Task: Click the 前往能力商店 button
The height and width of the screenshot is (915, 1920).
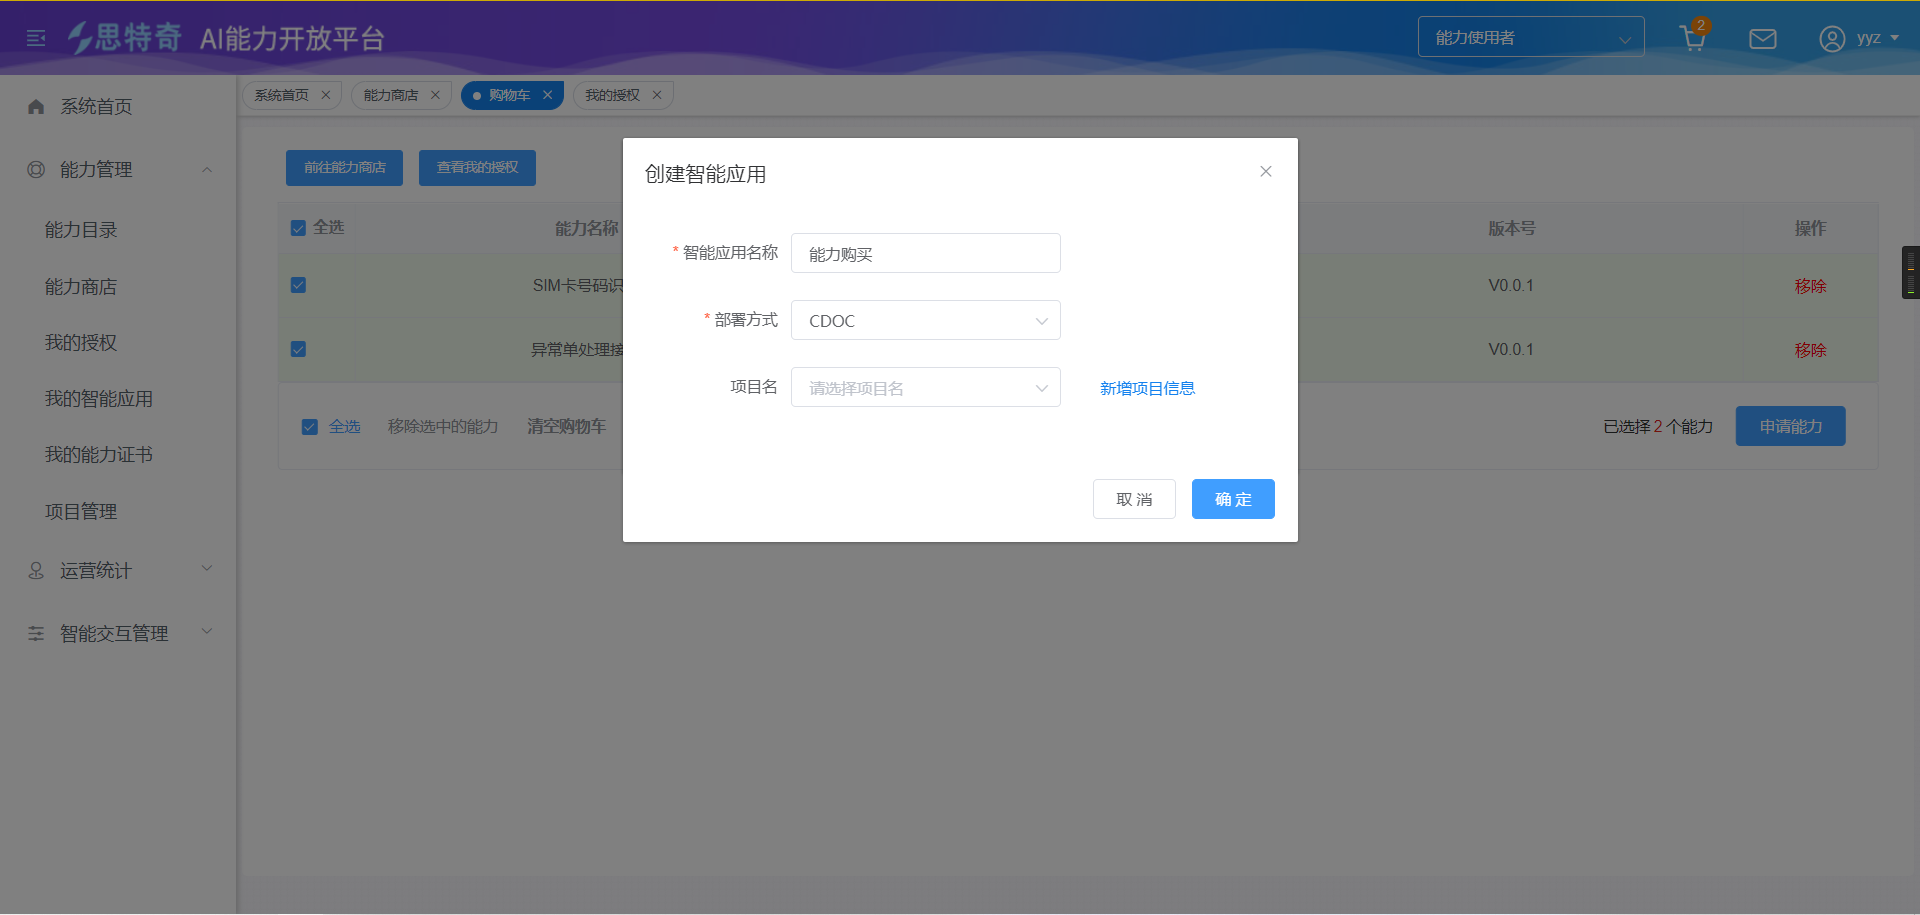Action: pyautogui.click(x=344, y=168)
